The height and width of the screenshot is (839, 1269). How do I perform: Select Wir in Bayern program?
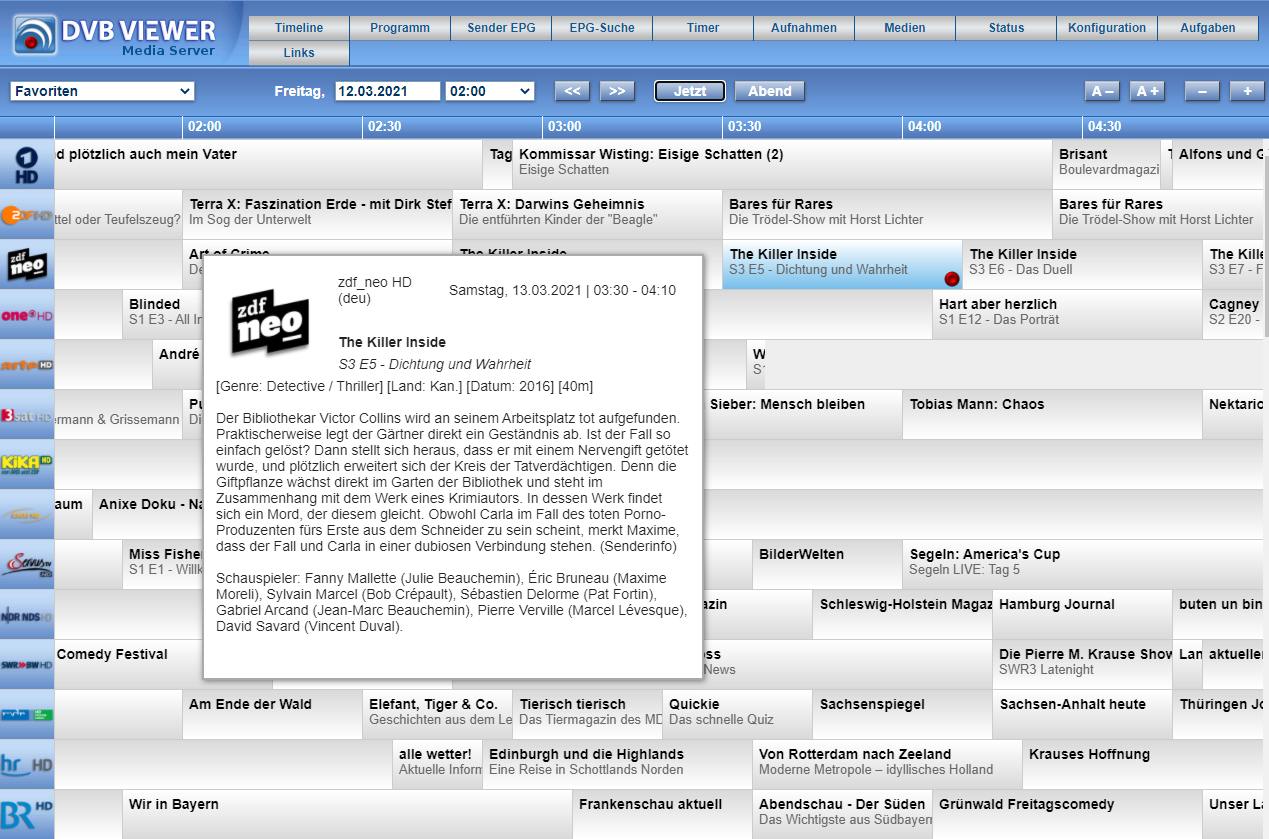(x=347, y=814)
